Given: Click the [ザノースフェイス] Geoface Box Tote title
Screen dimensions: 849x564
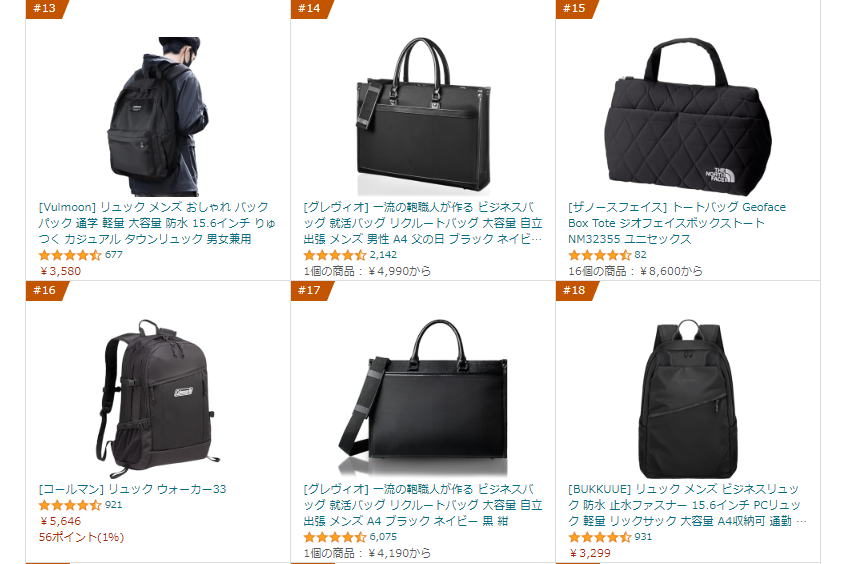Looking at the screenshot, I should (677, 223).
